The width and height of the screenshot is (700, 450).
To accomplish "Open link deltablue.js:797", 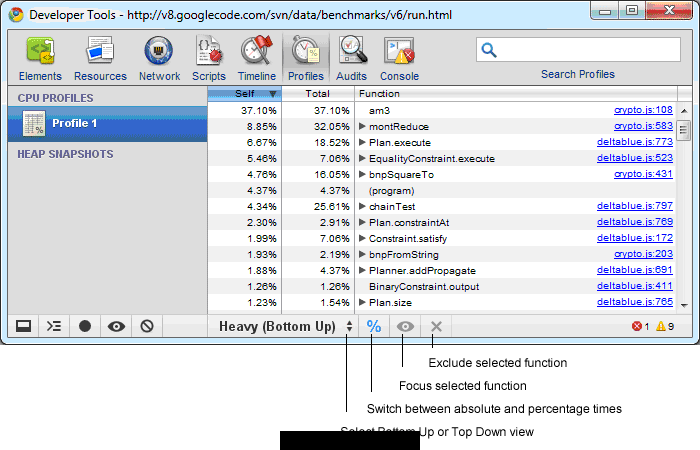I will (635, 206).
